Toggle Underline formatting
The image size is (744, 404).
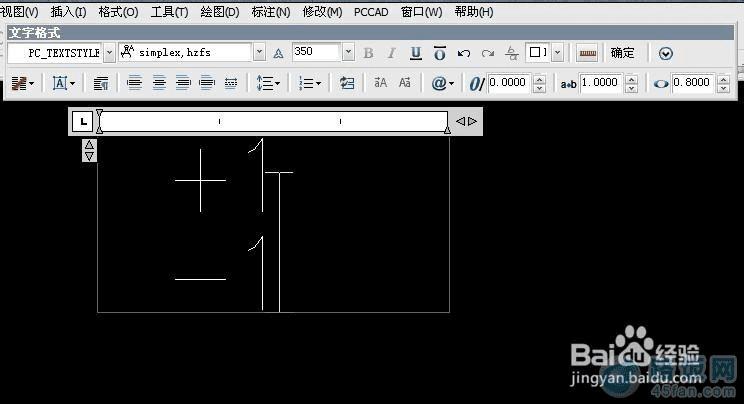[416, 53]
